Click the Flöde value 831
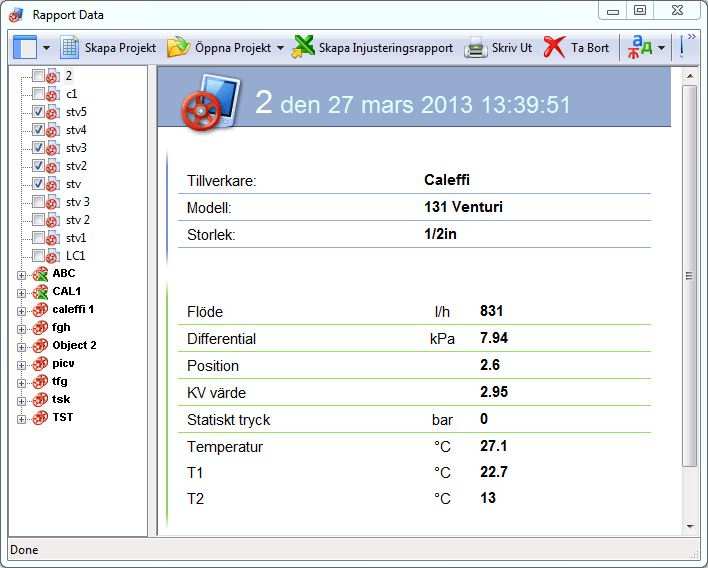Viewport: 708px width, 568px height. (492, 311)
